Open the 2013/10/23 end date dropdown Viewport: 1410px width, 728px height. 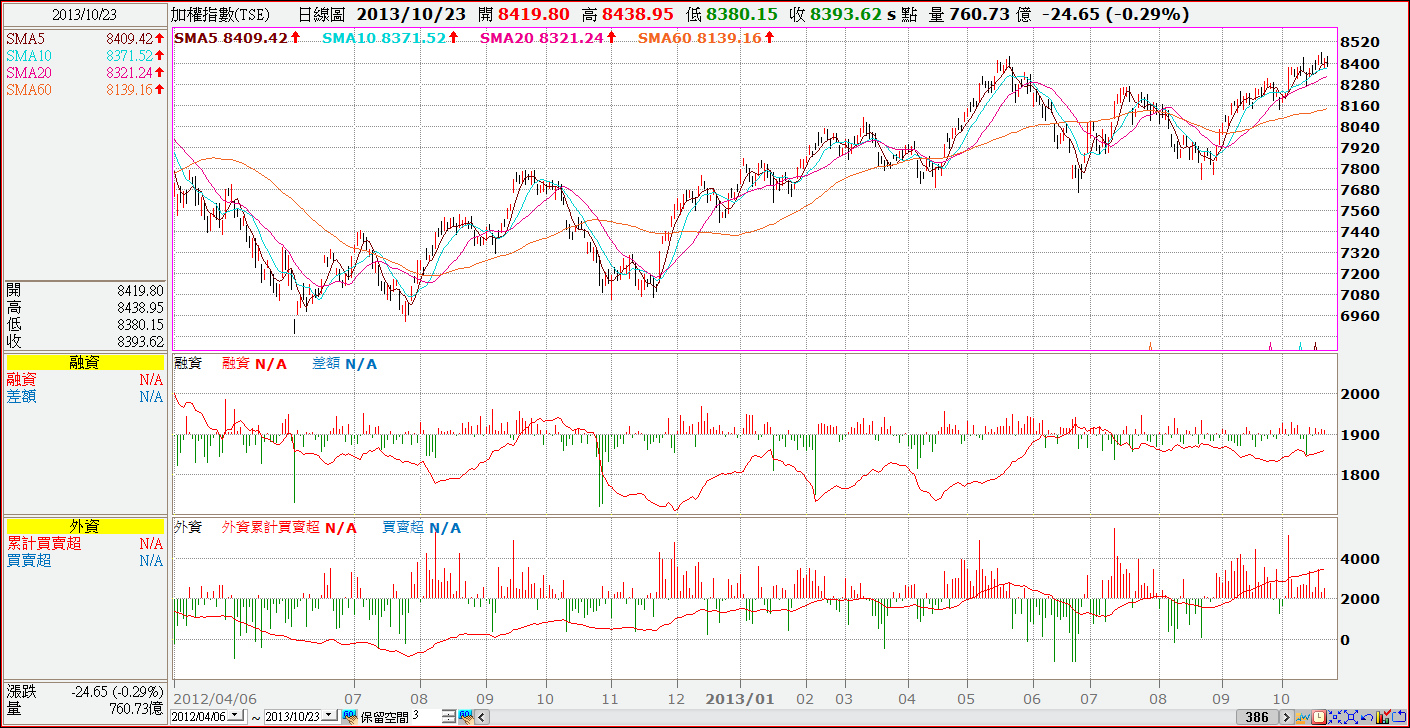click(329, 715)
